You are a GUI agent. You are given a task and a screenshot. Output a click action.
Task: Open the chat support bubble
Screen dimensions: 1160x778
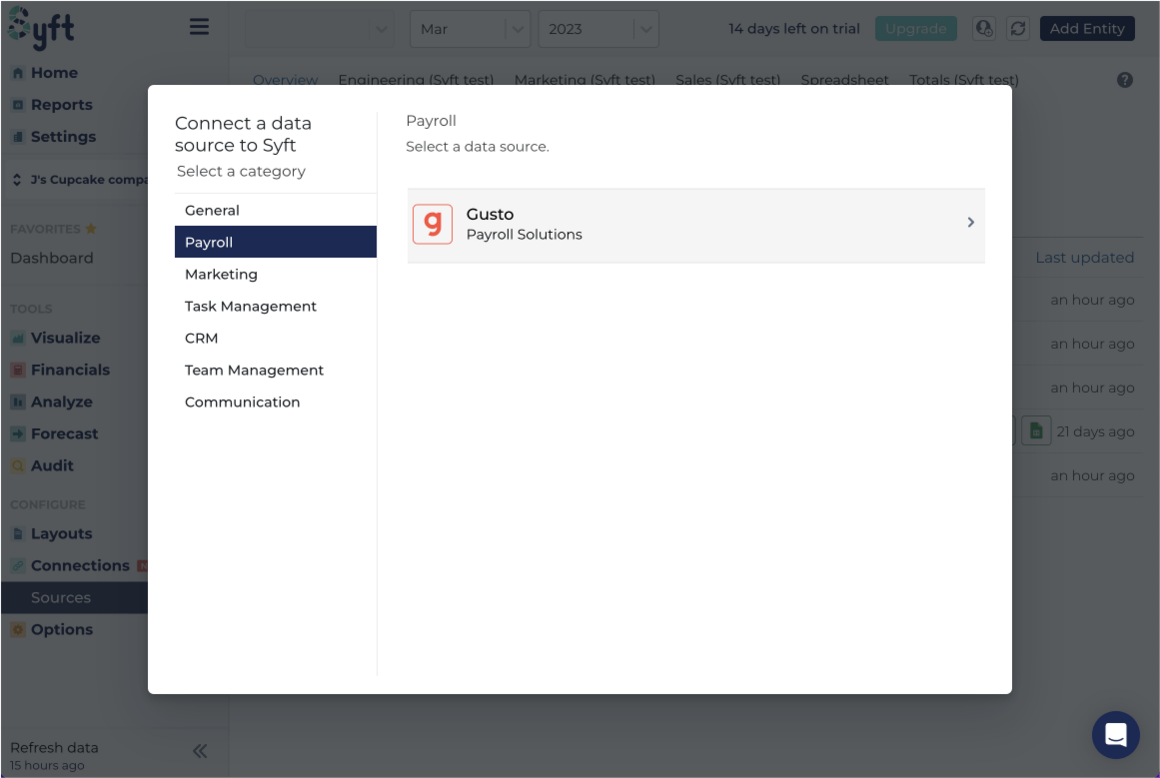pos(1115,734)
